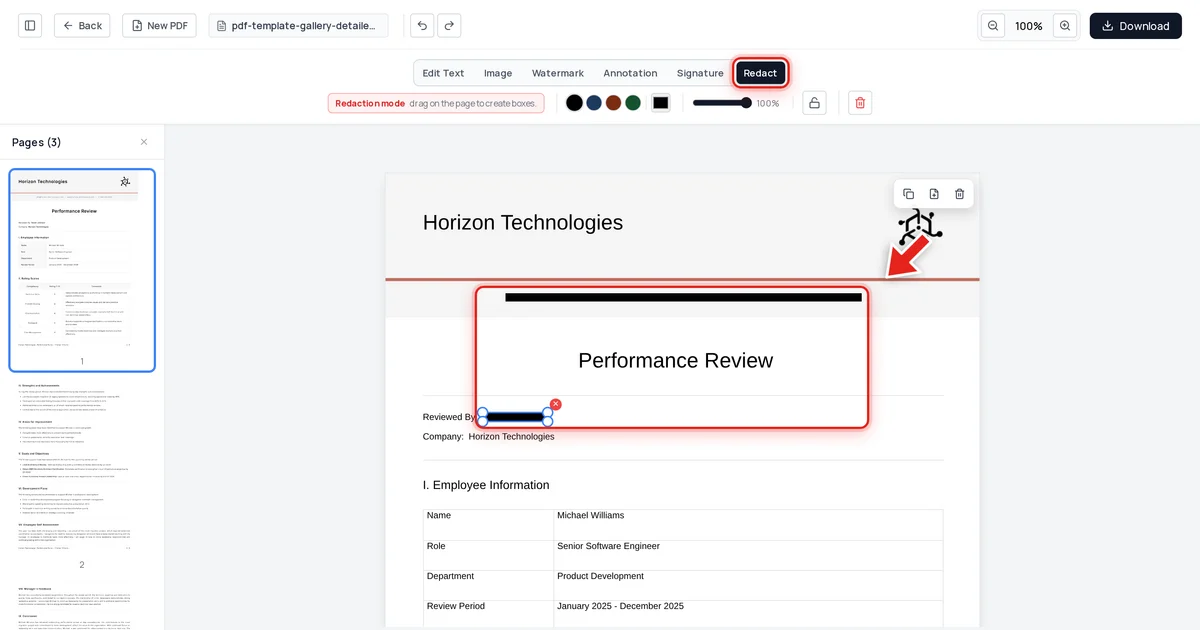The height and width of the screenshot is (630, 1200).
Task: Insert a new page after this page
Action: (934, 194)
